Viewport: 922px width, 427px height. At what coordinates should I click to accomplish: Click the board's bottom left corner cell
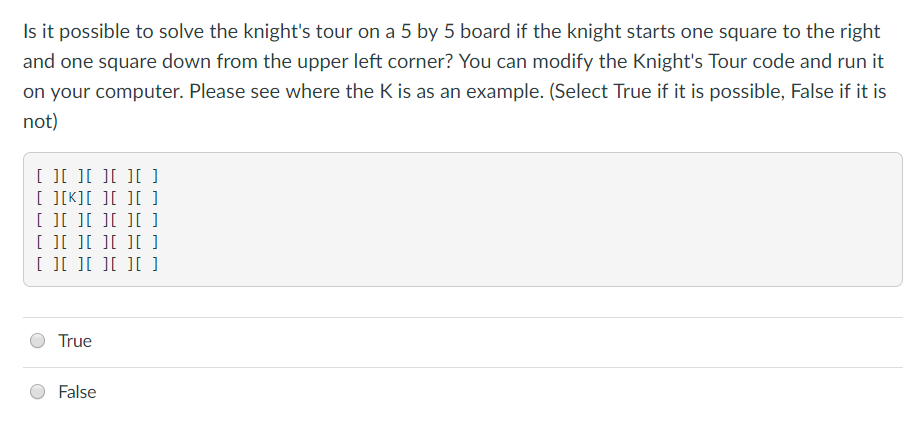tap(48, 264)
